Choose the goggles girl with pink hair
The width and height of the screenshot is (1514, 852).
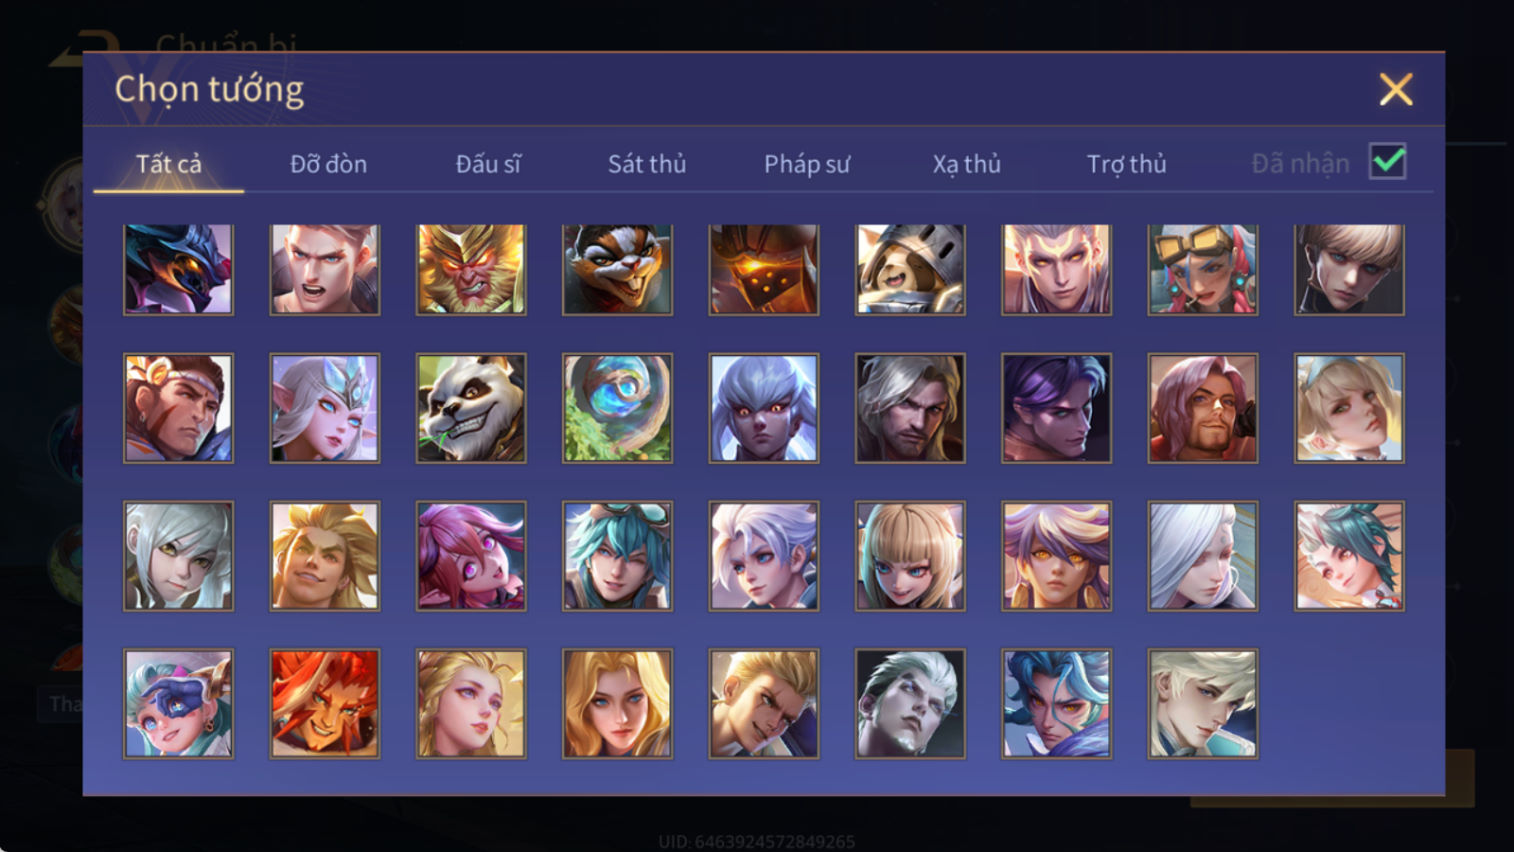click(1203, 269)
